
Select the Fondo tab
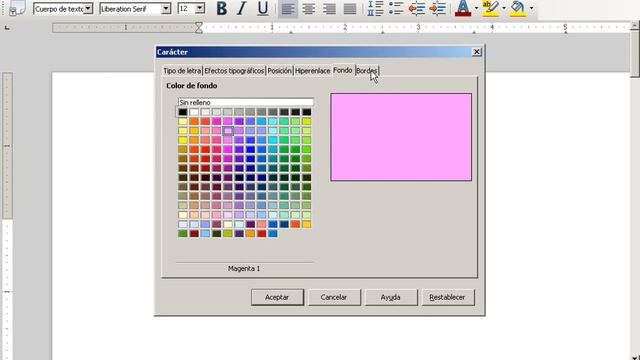point(342,70)
